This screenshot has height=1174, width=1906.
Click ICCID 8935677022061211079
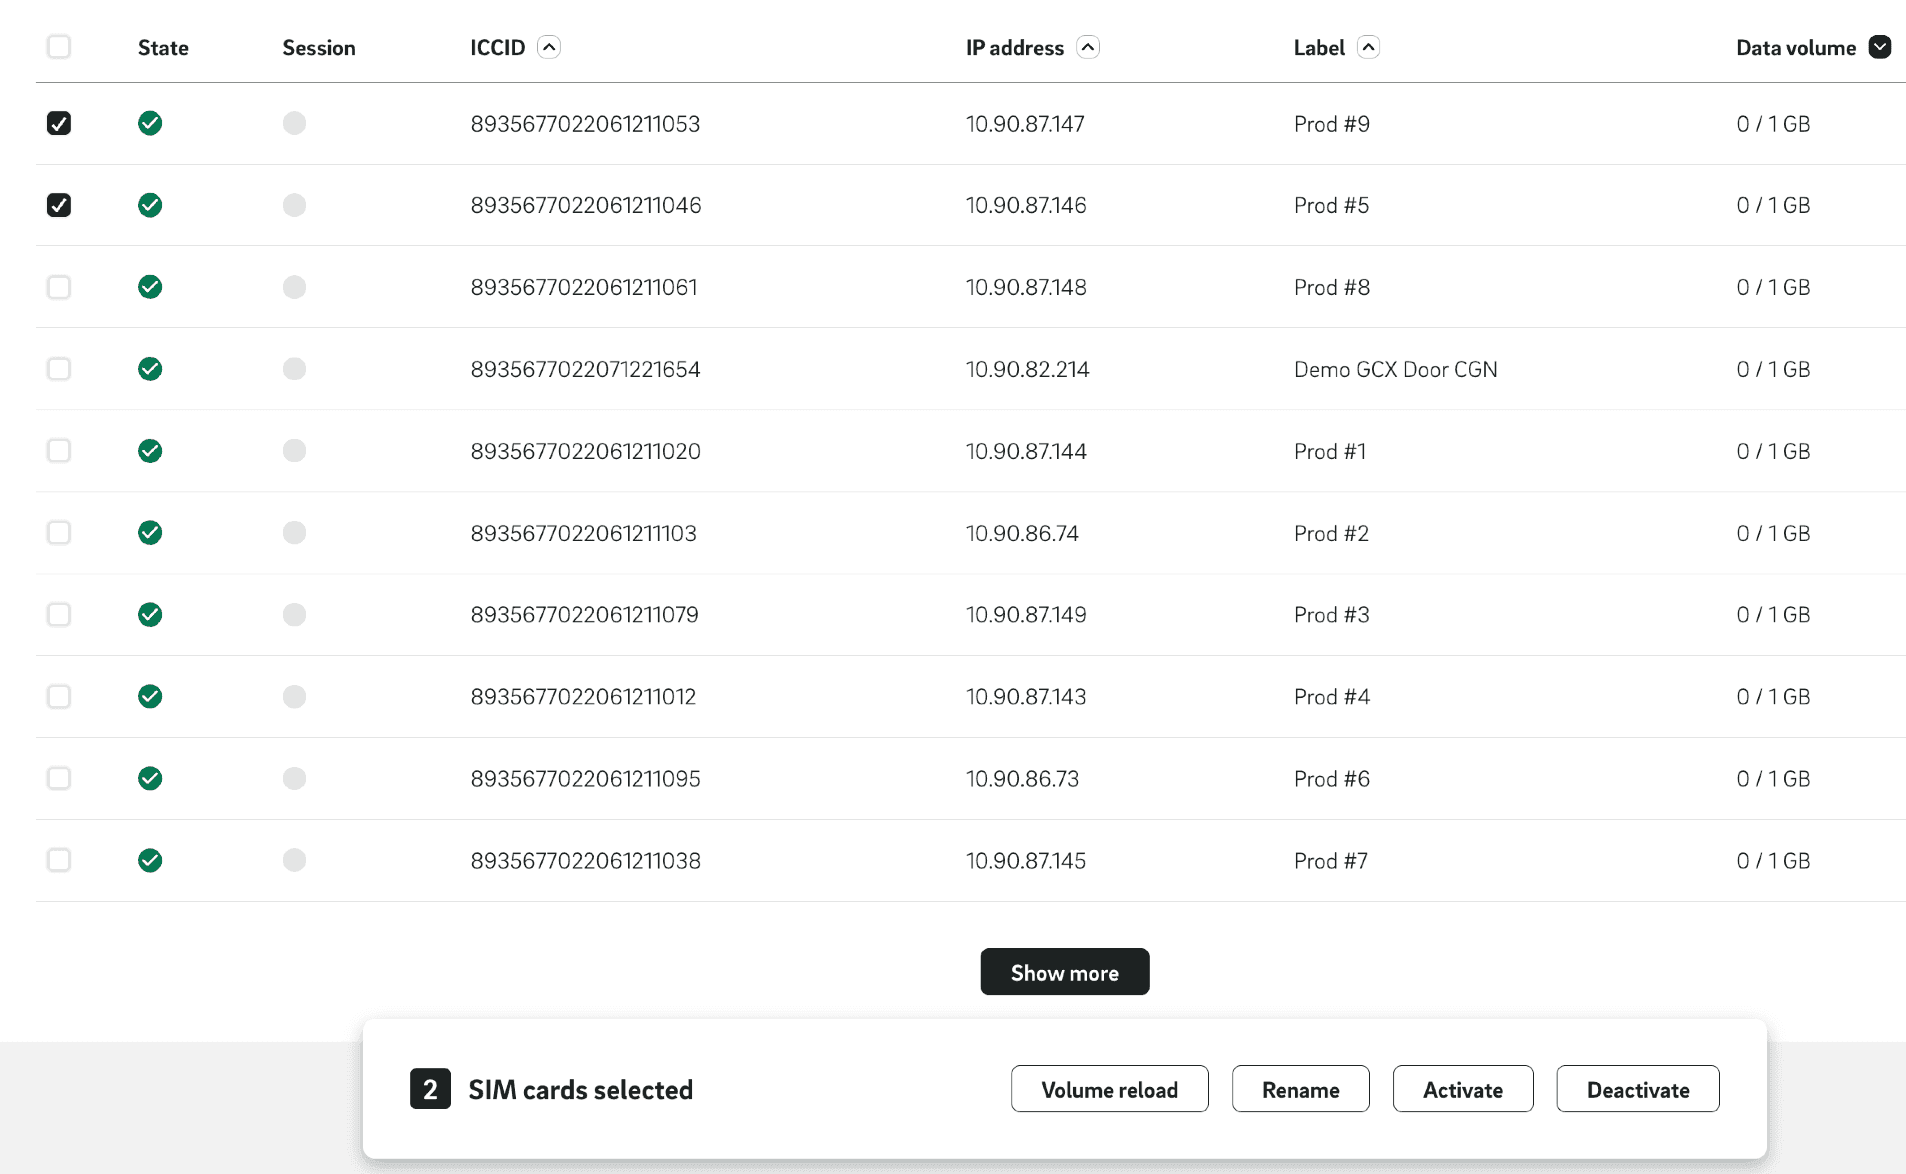(x=584, y=615)
